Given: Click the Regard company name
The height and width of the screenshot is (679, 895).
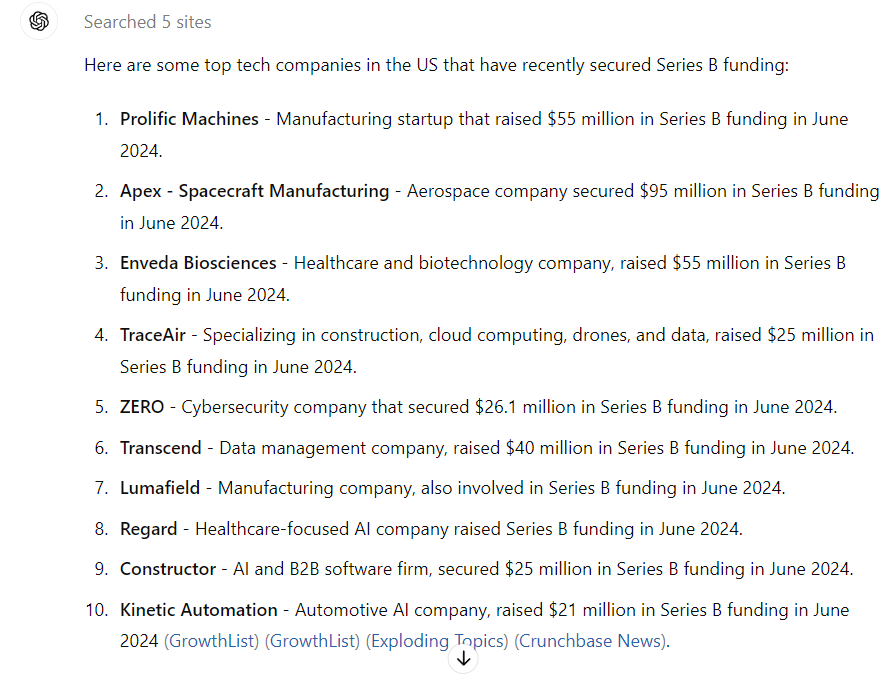Looking at the screenshot, I should click(x=148, y=529).
